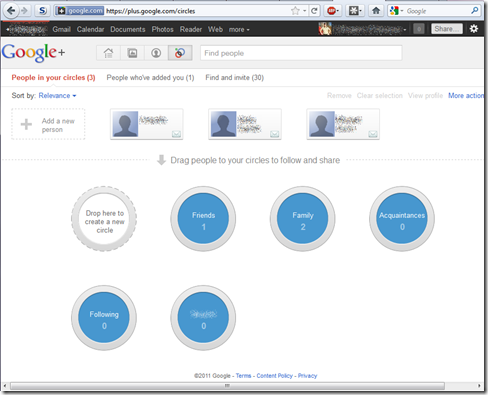Viewport: 488px width, 395px height.
Task: Expand the 'more' menu in top bar
Action: (x=239, y=29)
